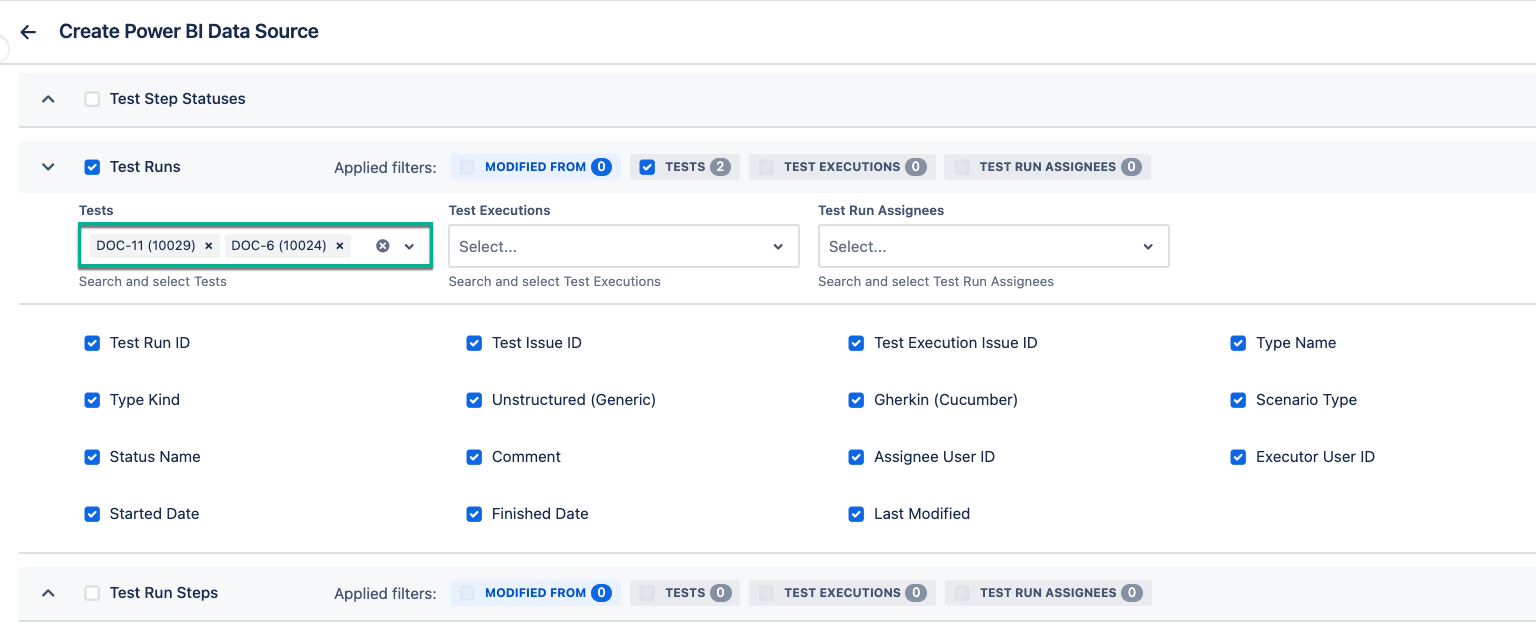Collapse the Test Runs section
The image size is (1536, 632).
48,166
